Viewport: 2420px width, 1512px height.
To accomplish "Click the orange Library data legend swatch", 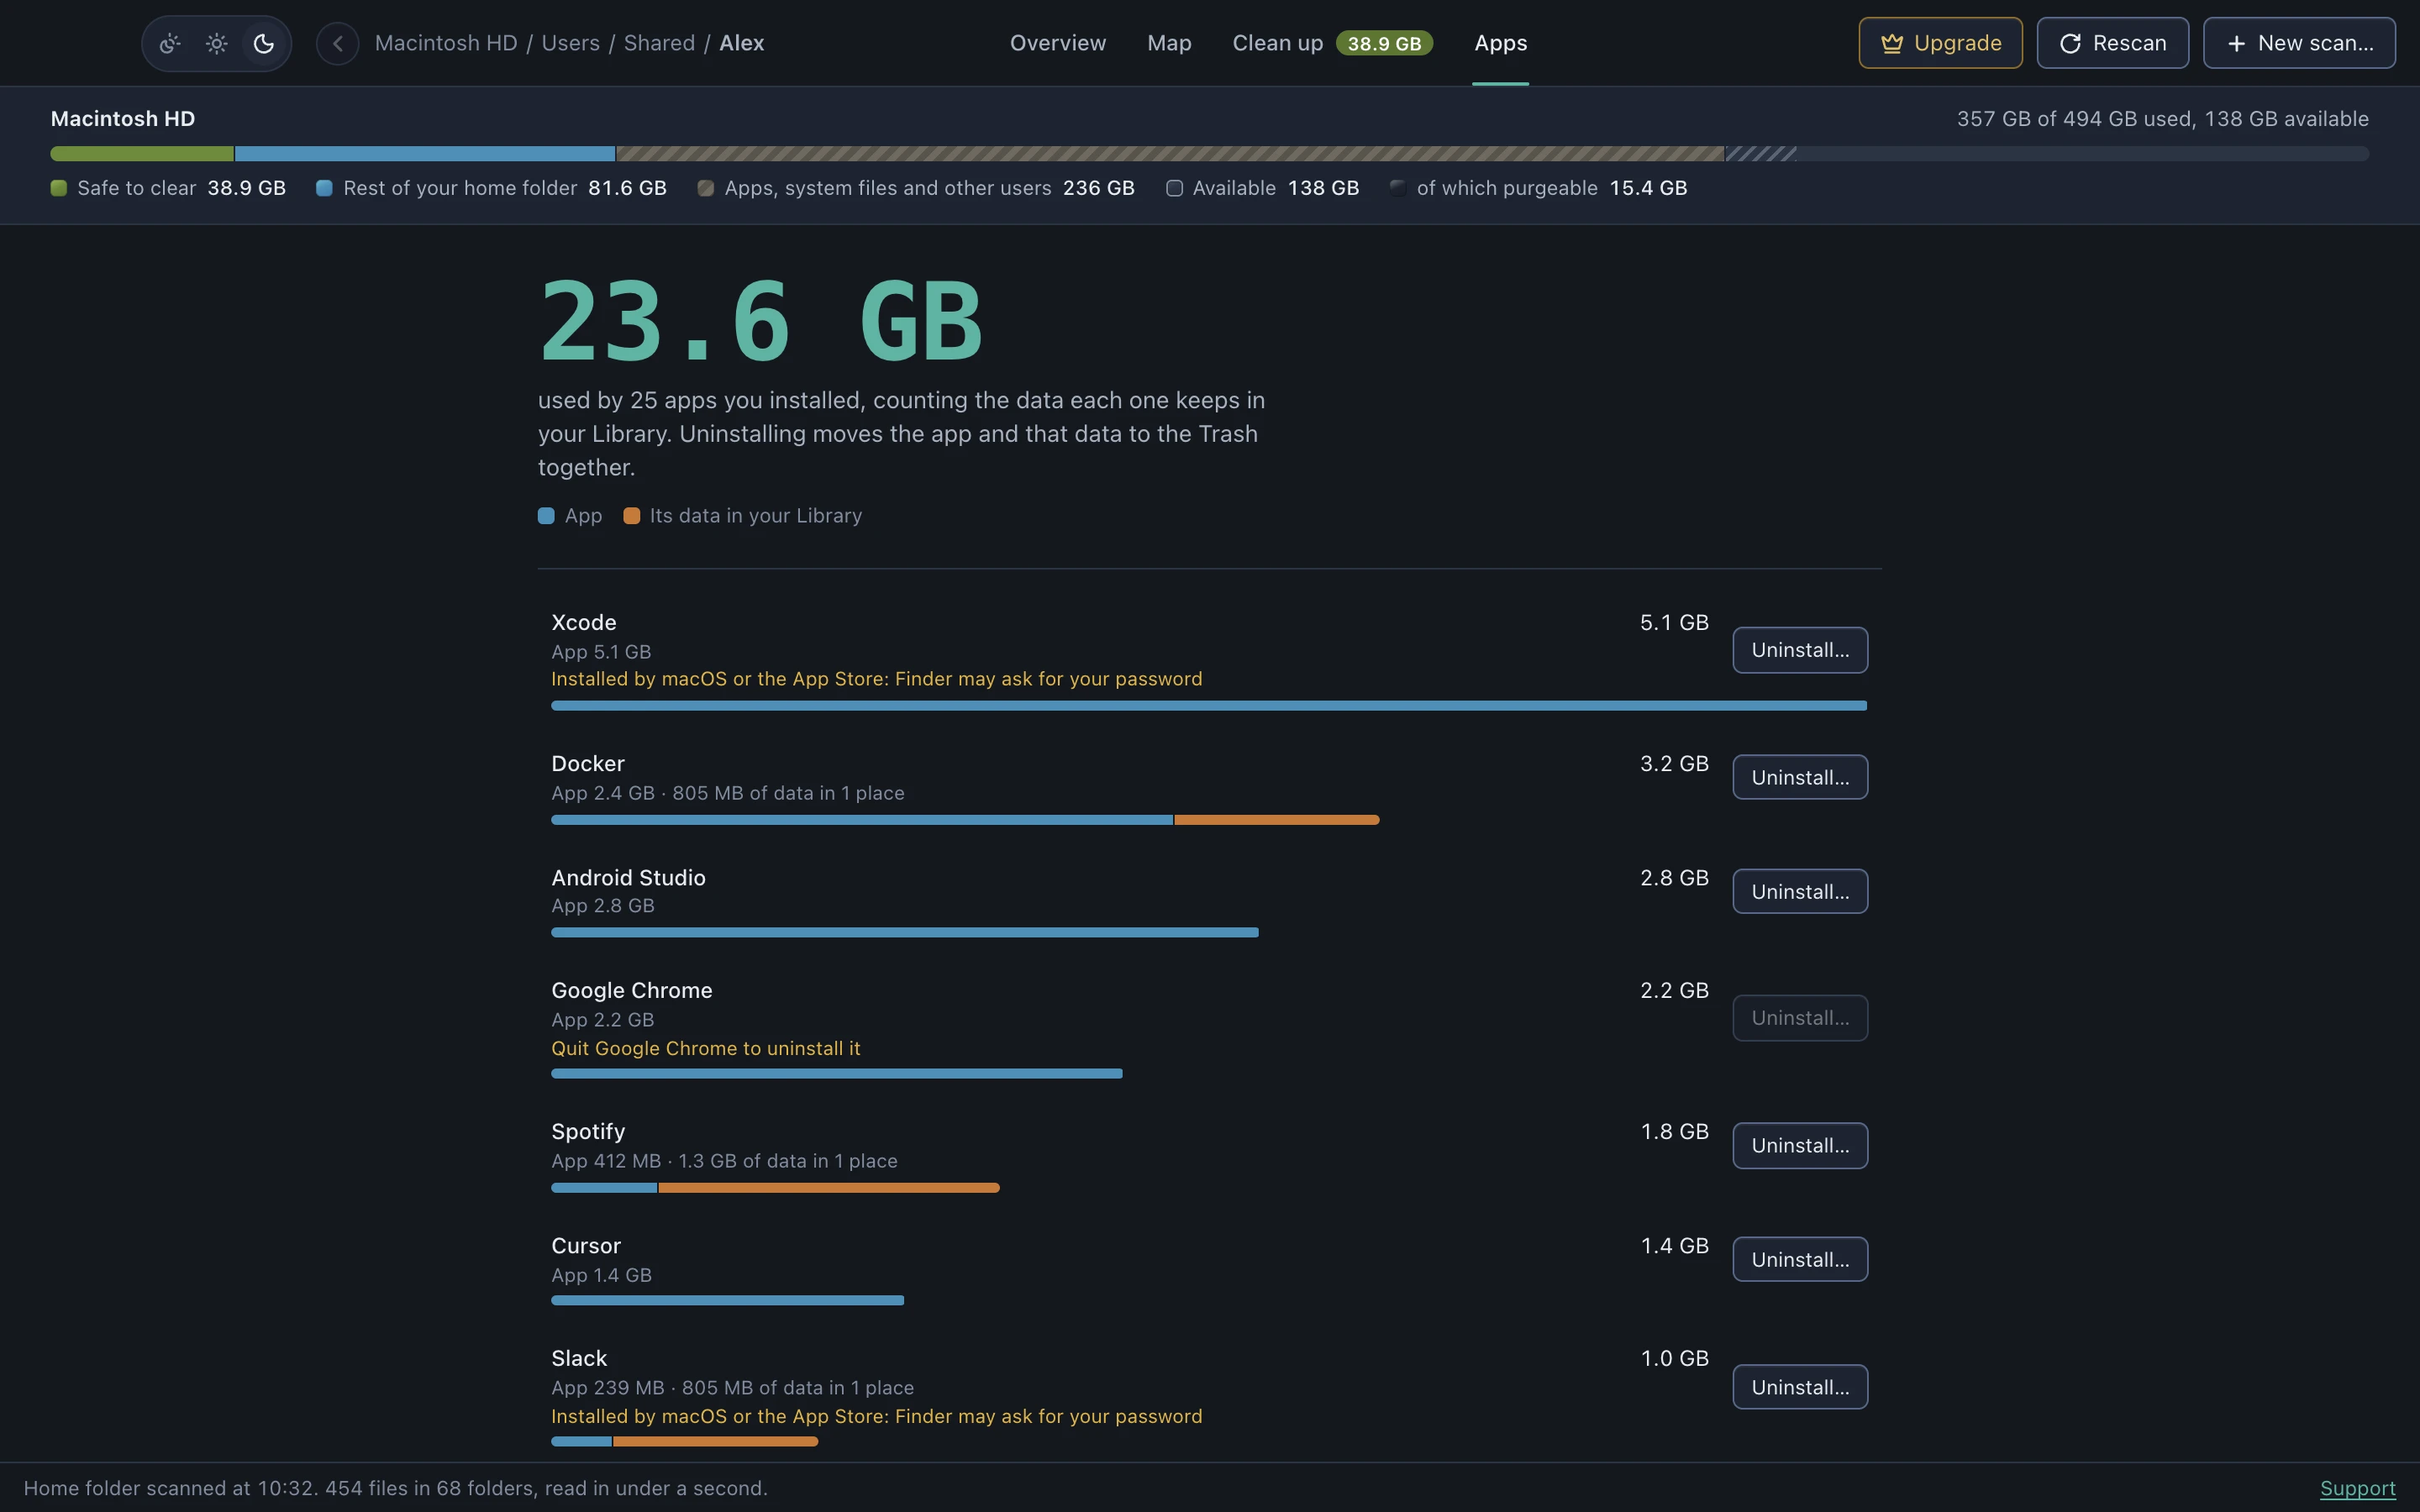I will pos(632,516).
